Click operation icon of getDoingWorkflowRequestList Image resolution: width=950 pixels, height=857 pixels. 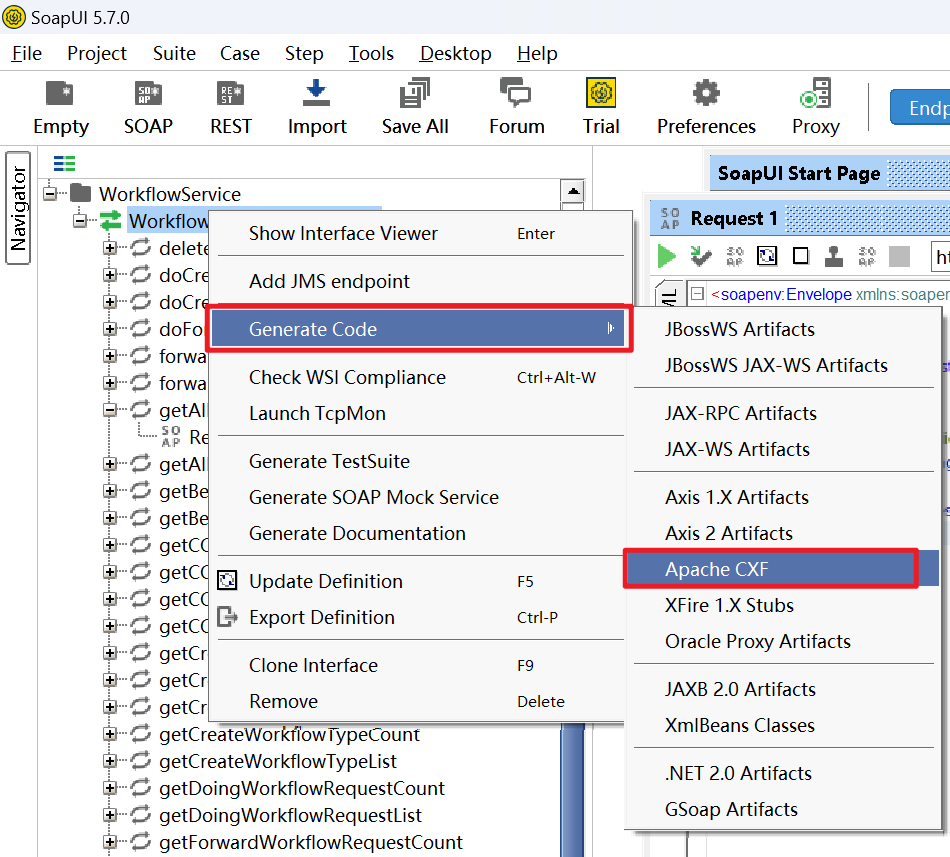point(141,814)
